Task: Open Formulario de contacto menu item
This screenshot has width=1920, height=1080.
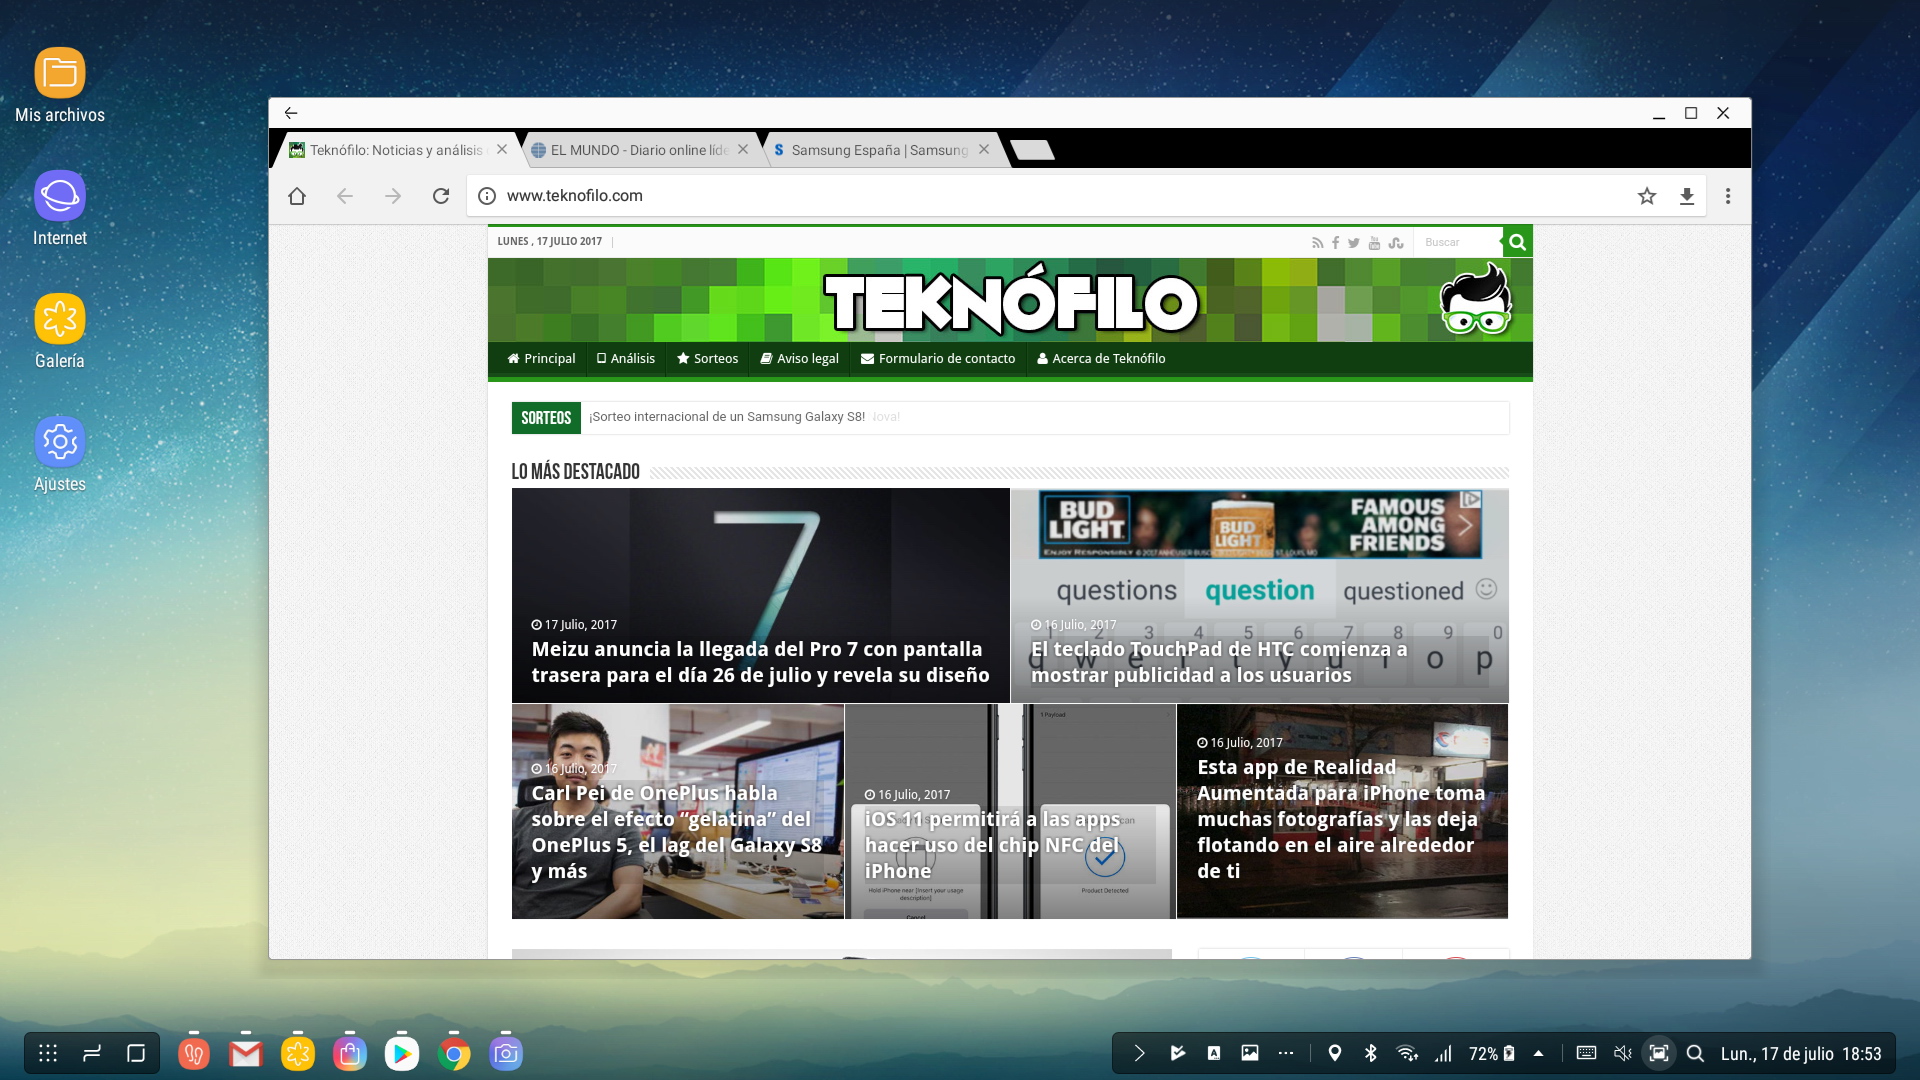Action: [938, 358]
